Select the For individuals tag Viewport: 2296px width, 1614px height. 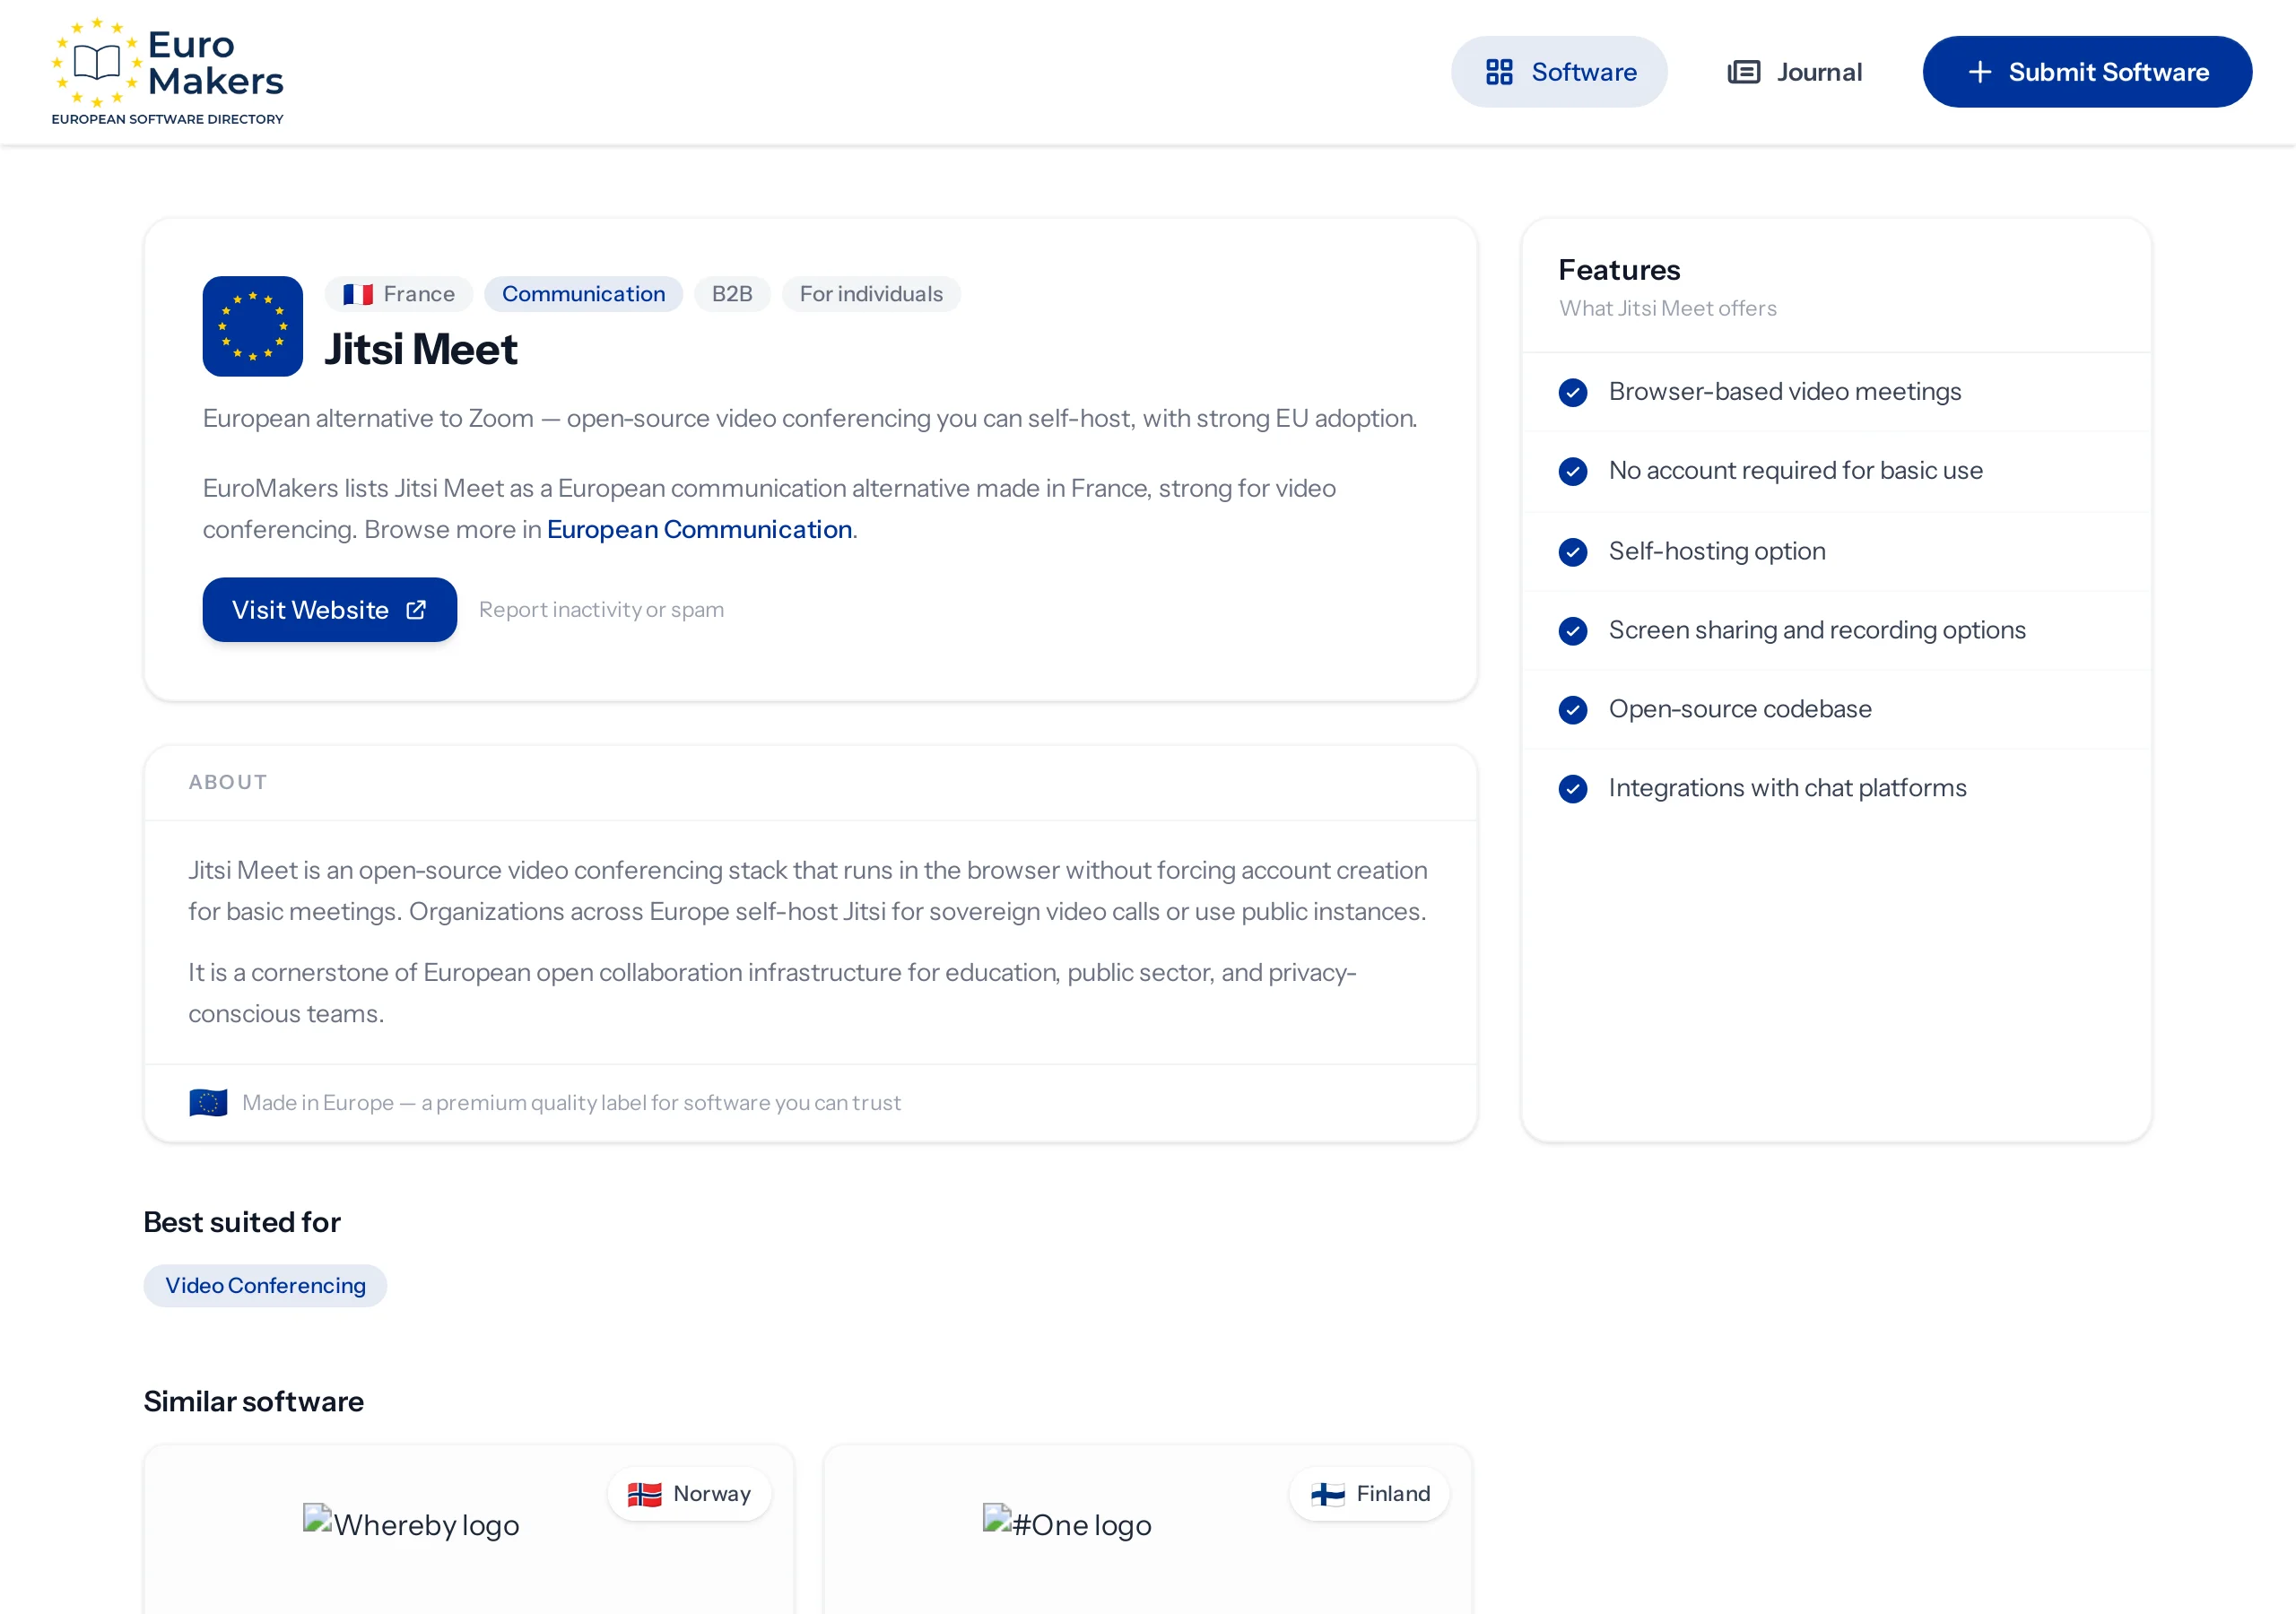pyautogui.click(x=870, y=294)
